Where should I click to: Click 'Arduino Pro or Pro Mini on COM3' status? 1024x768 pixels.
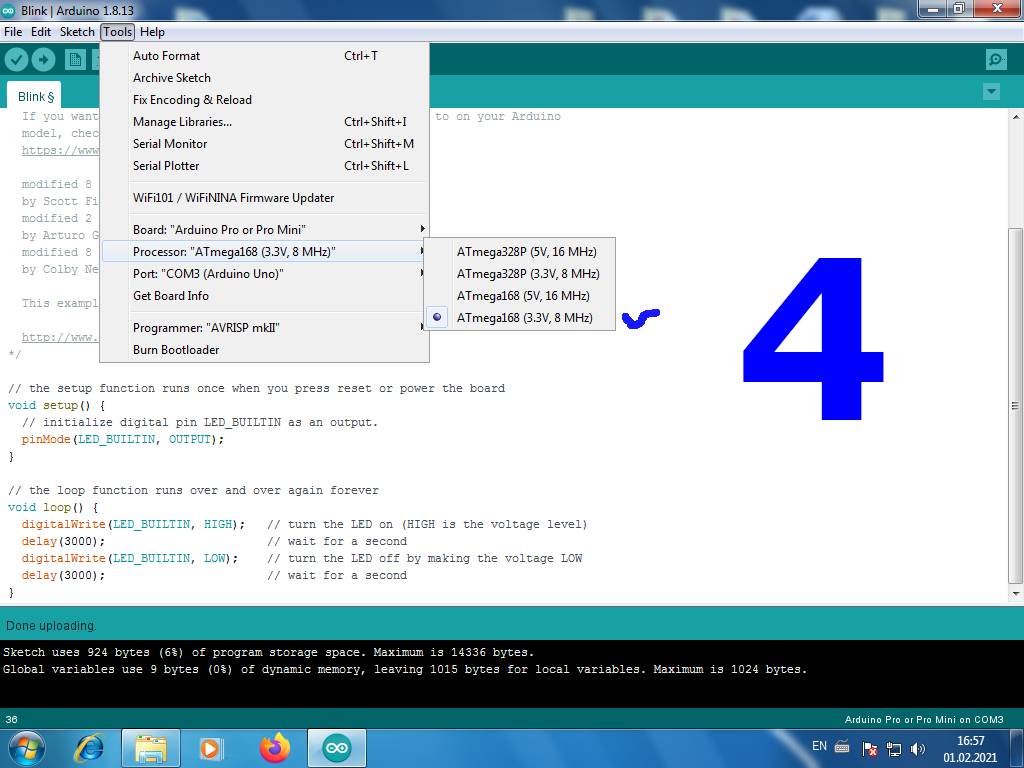point(924,720)
